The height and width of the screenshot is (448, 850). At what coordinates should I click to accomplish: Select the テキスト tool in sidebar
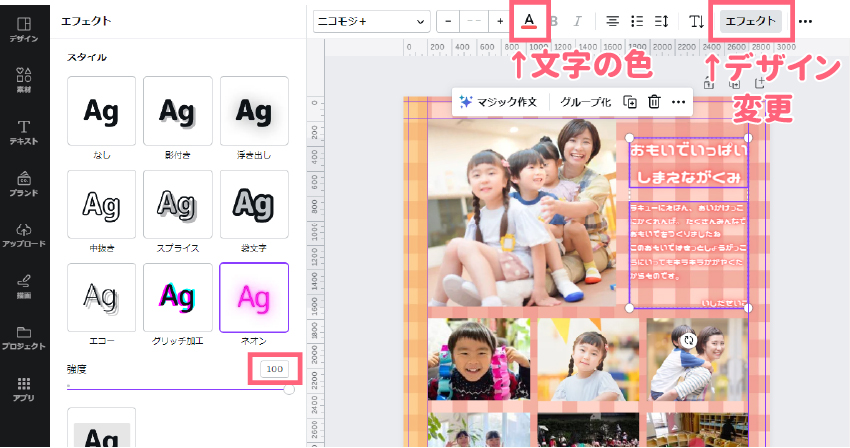coord(24,132)
